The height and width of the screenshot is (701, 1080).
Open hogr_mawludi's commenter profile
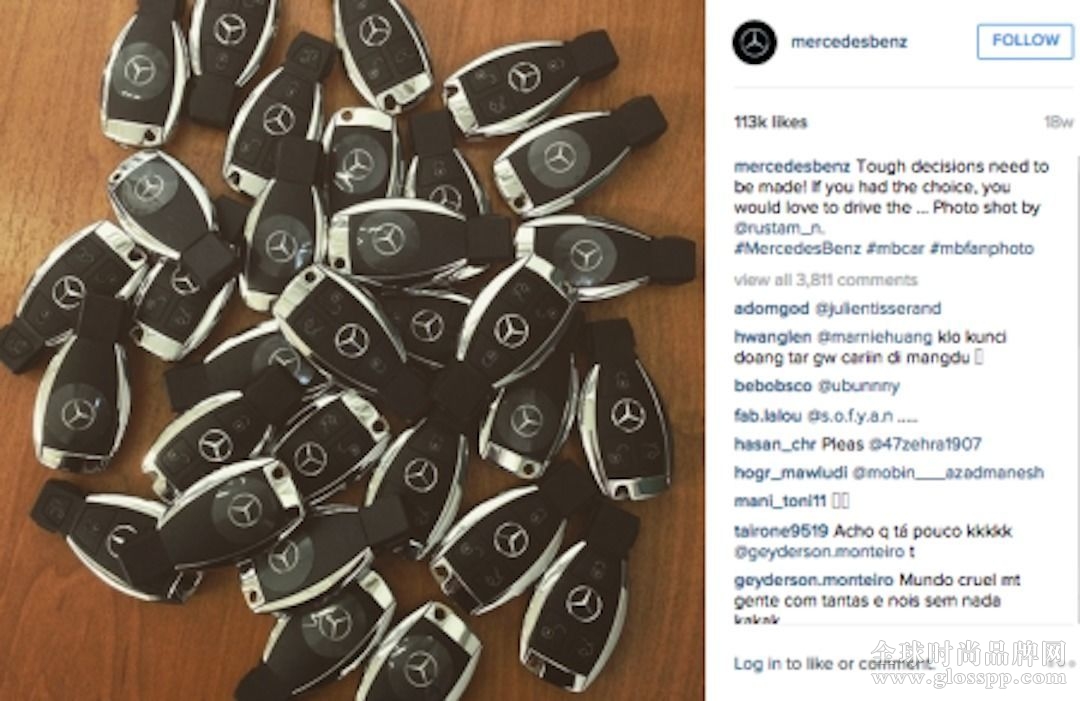click(791, 473)
